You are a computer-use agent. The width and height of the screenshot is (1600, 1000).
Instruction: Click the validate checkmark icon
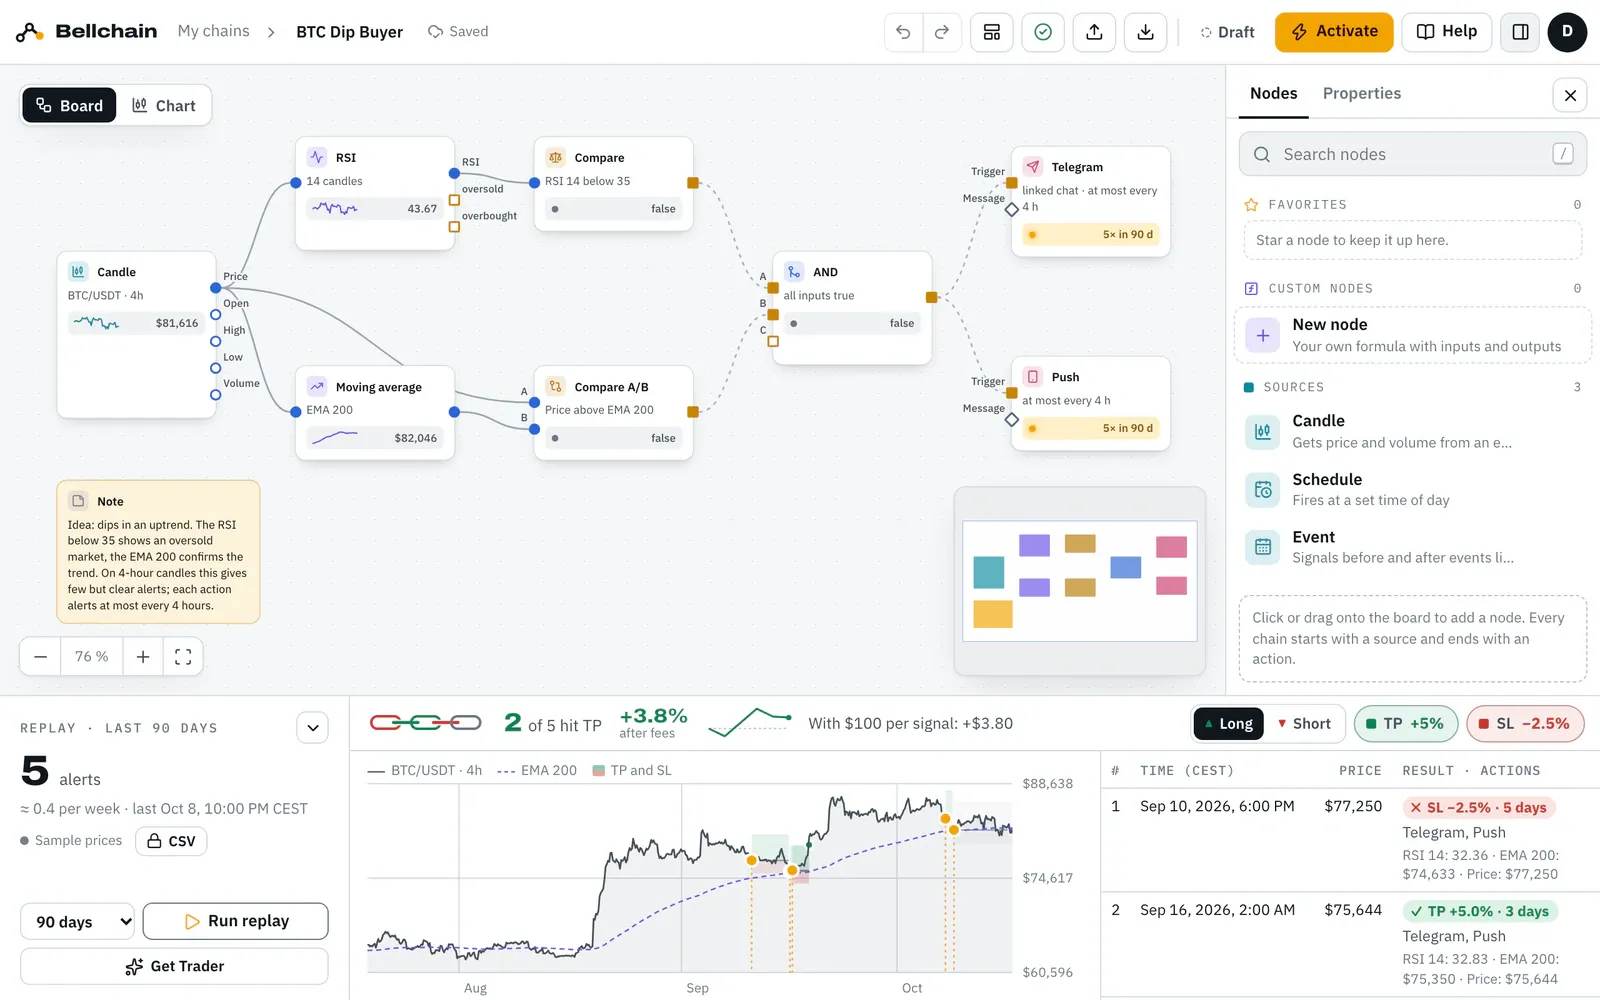pos(1043,32)
